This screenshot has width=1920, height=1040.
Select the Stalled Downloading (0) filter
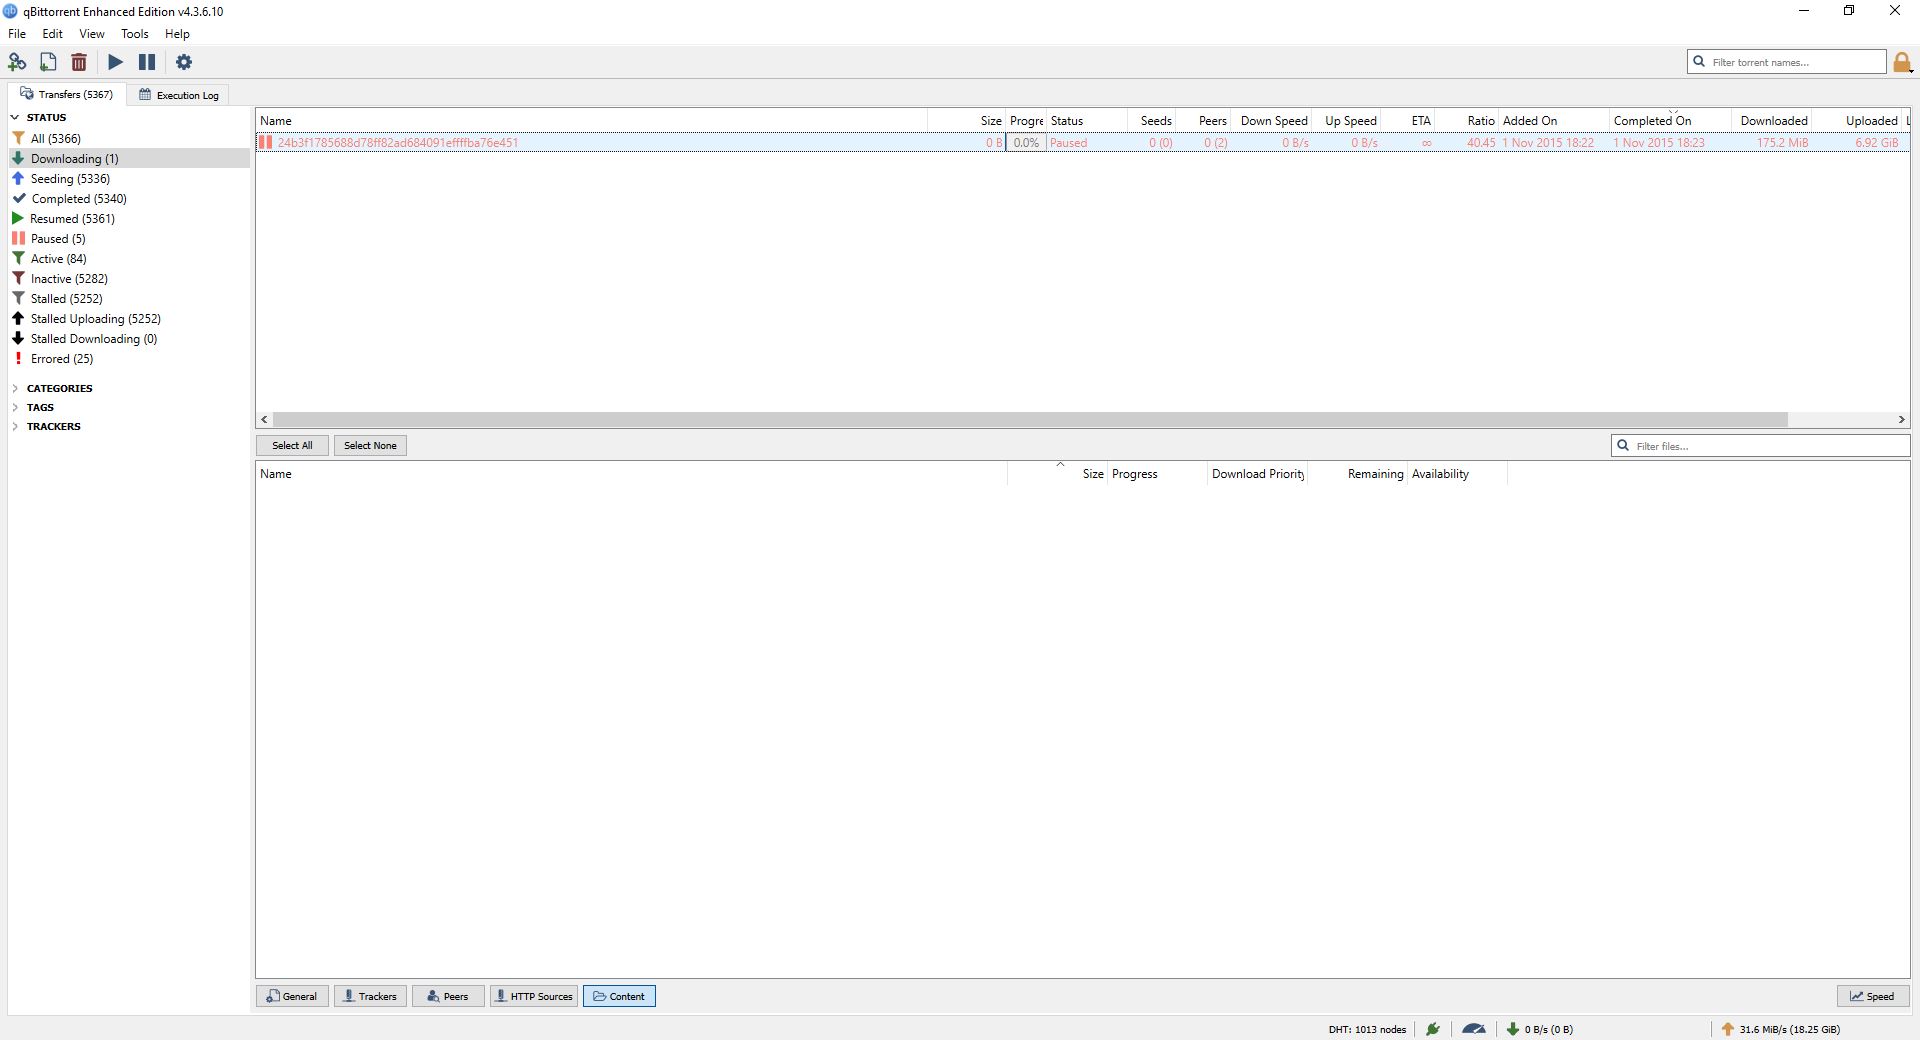pos(128,338)
